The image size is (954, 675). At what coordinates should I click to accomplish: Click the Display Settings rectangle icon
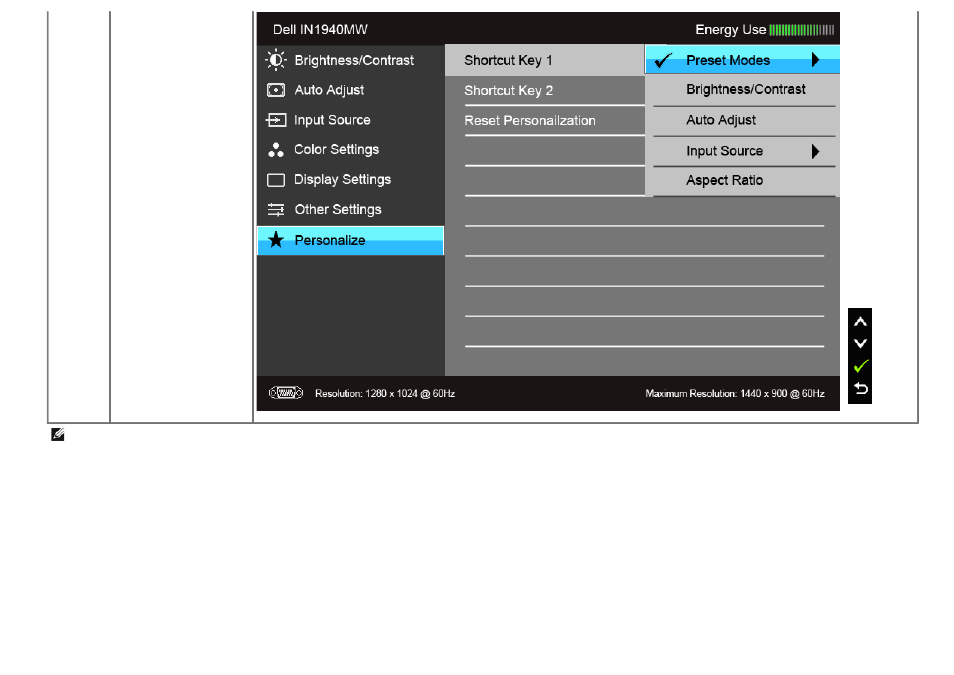(x=276, y=180)
